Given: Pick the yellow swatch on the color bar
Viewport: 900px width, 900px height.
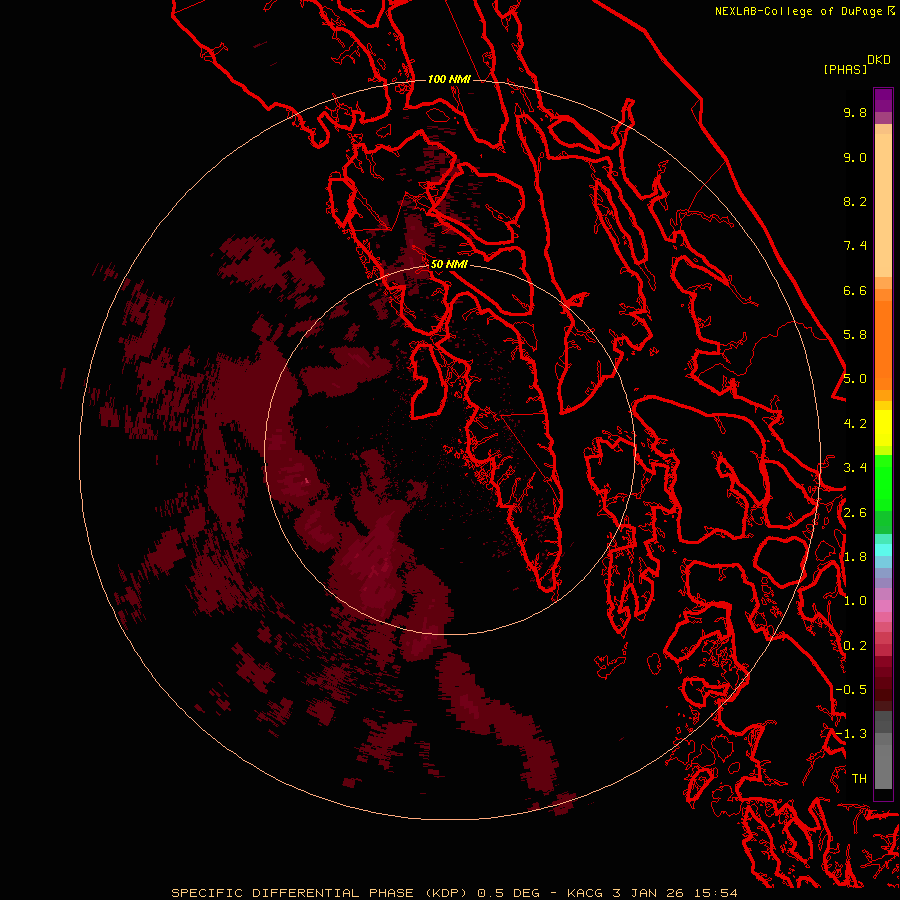Looking at the screenshot, I should [x=883, y=428].
